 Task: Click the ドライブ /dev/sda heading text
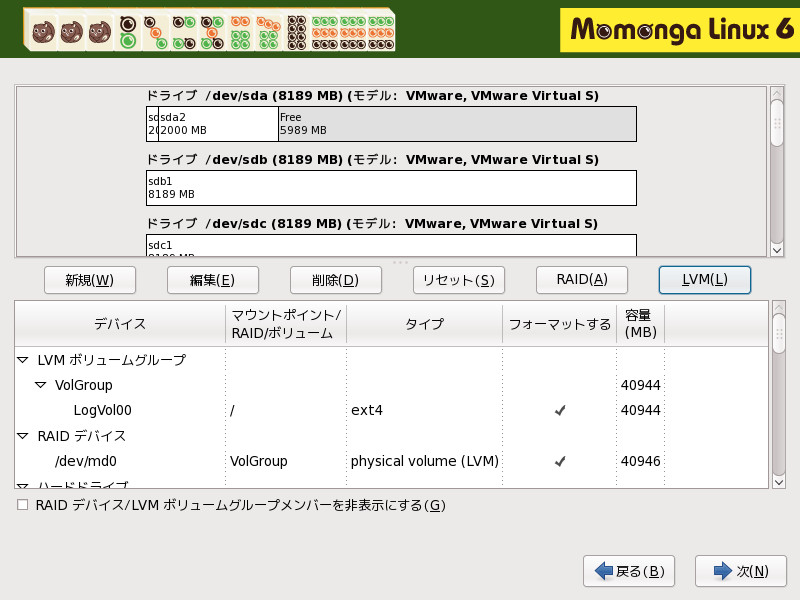pos(372,96)
